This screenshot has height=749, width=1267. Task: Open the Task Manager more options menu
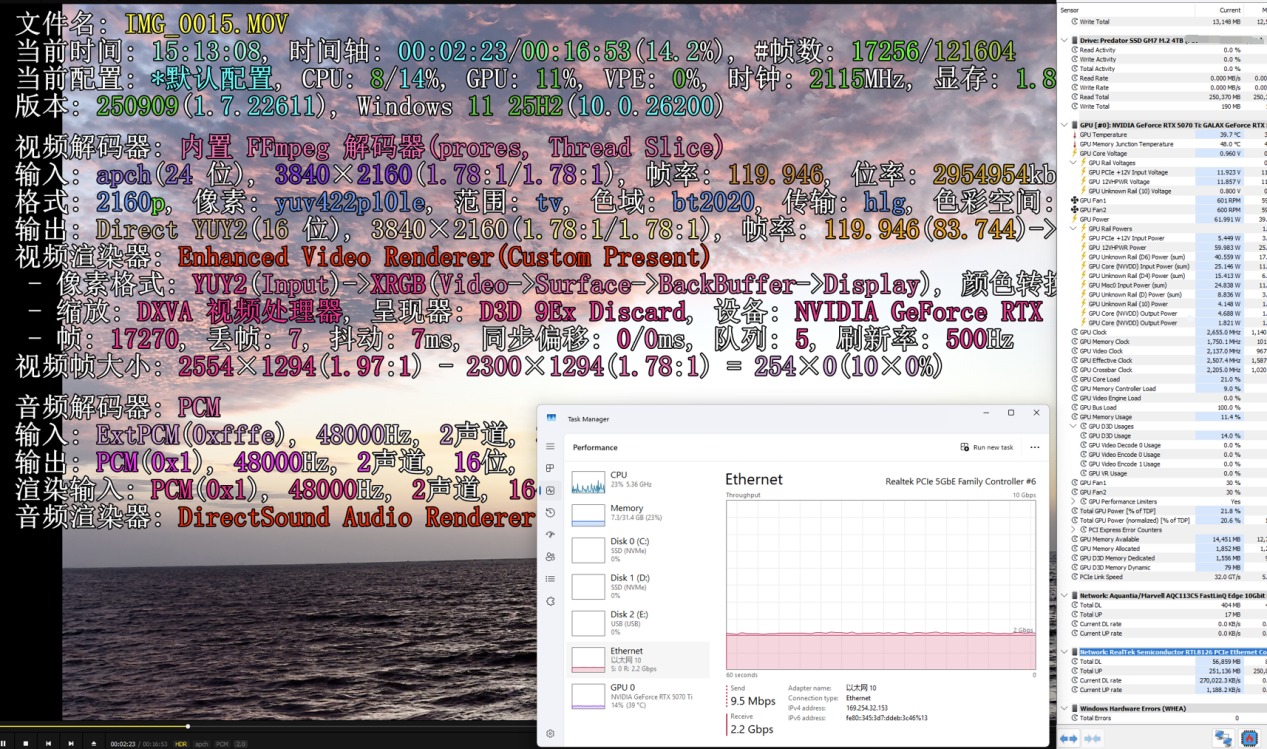click(1034, 447)
